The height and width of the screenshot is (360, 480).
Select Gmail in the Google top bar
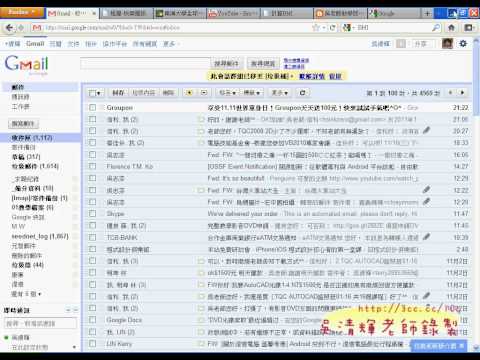35,44
